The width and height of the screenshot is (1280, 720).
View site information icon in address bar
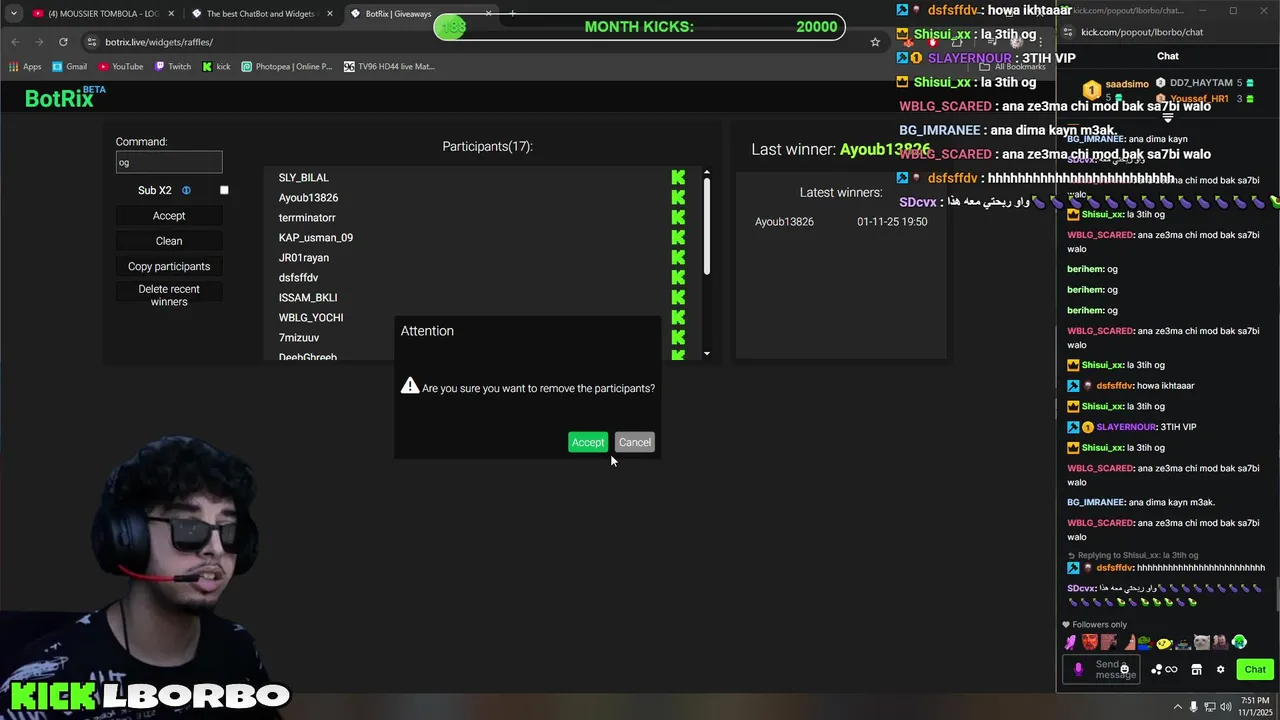click(92, 42)
